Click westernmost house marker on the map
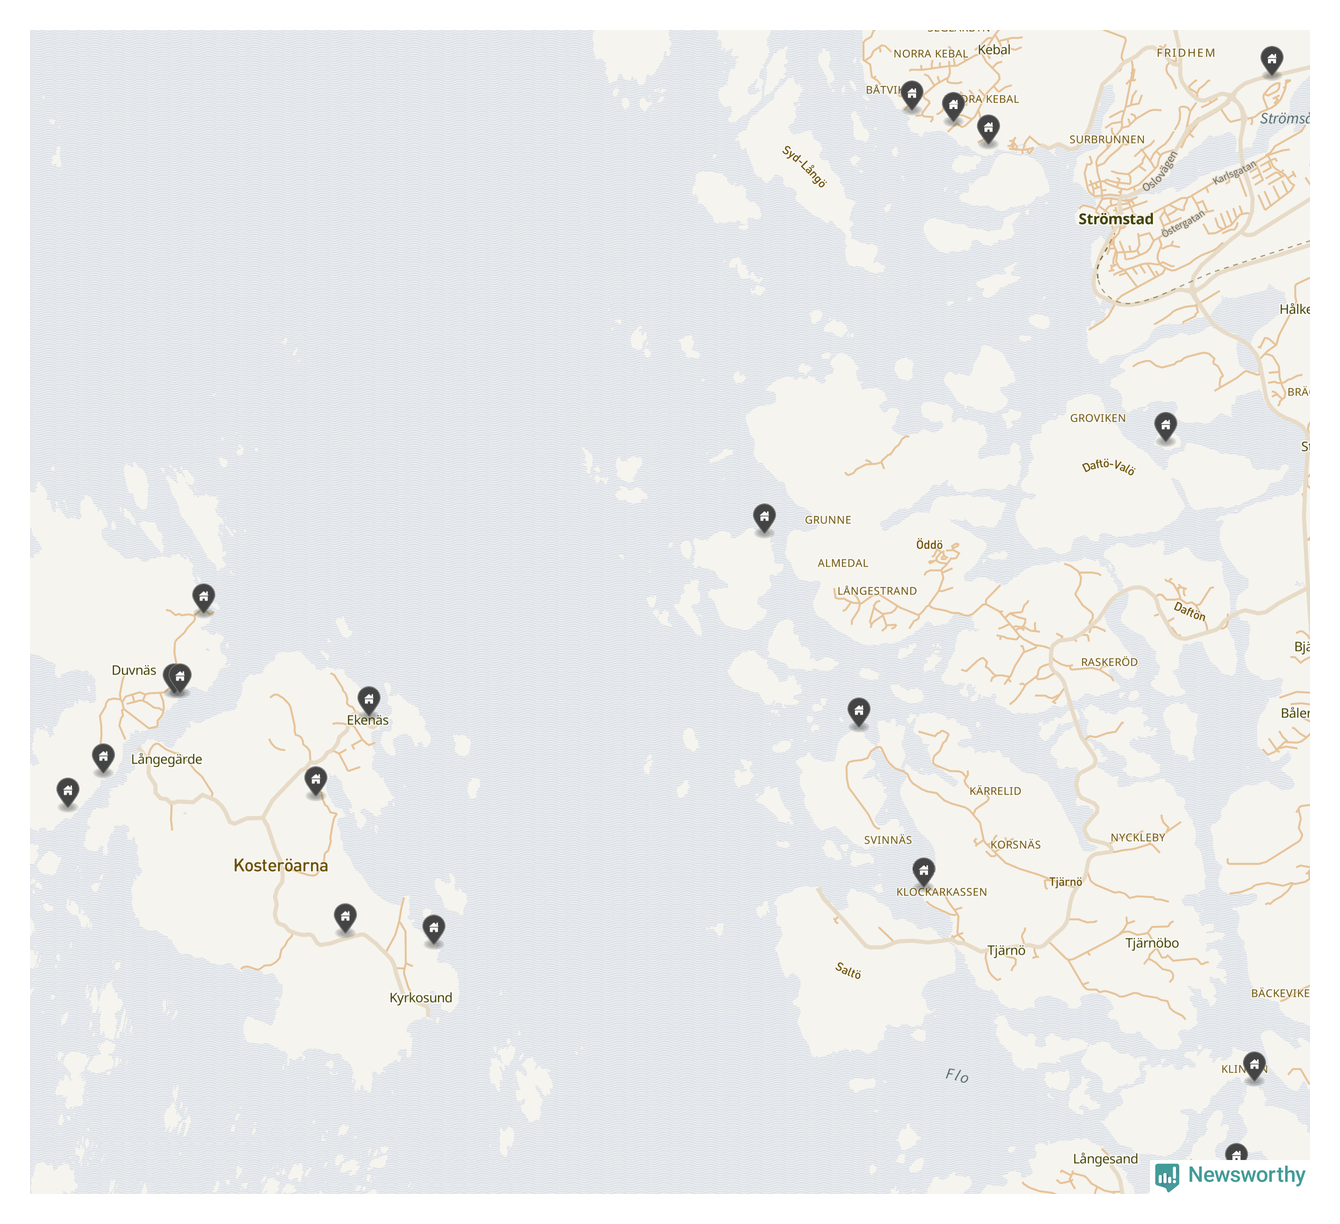 coord(67,792)
